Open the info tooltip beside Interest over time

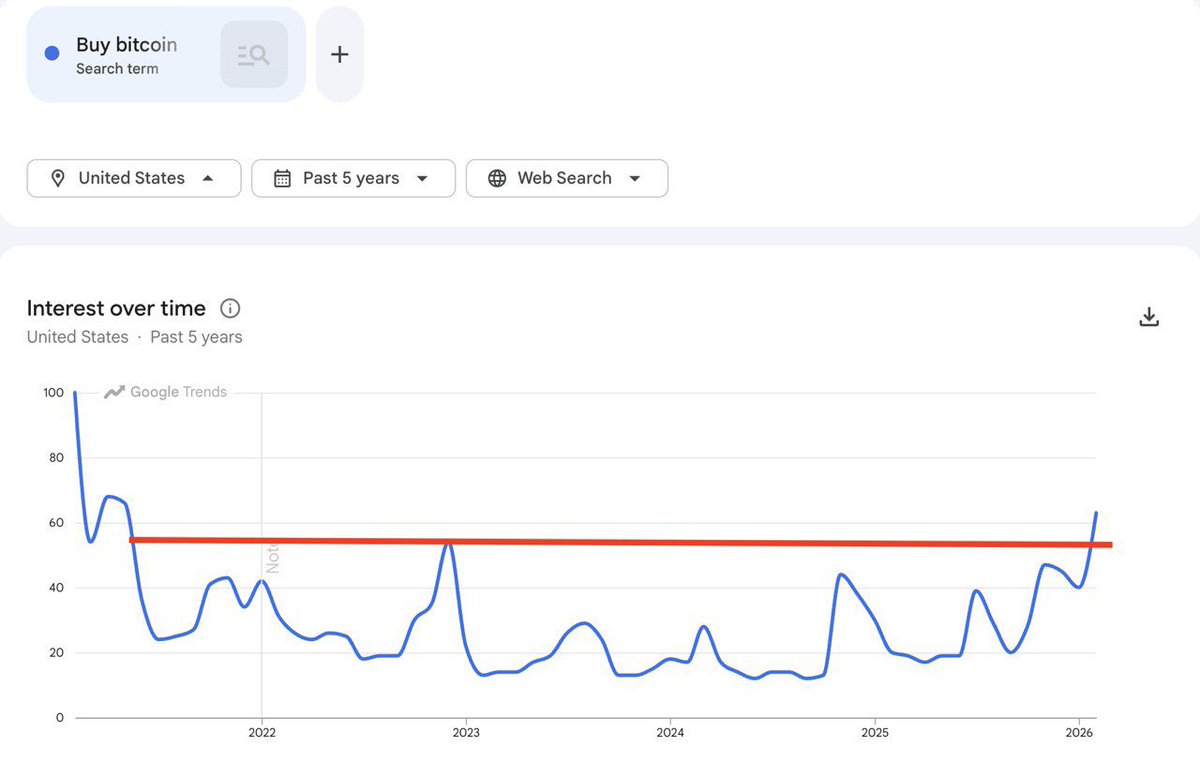coord(230,308)
